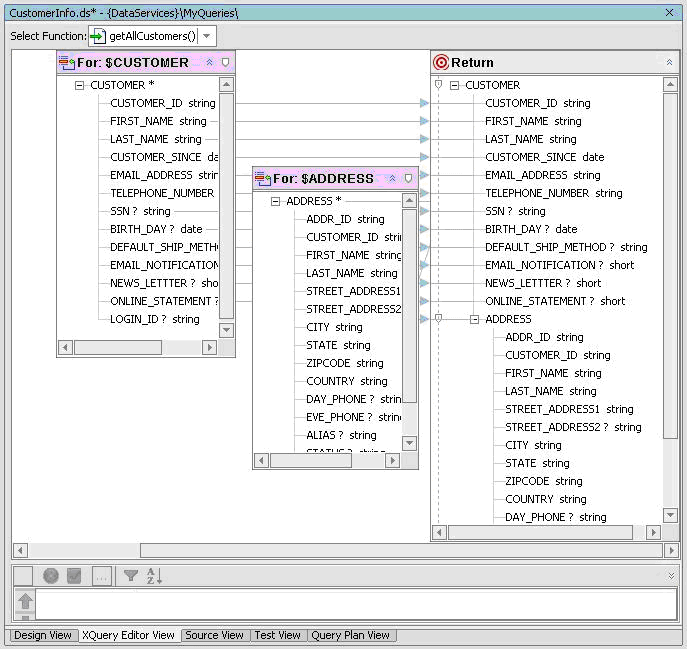Switch to Test View tab

277,635
